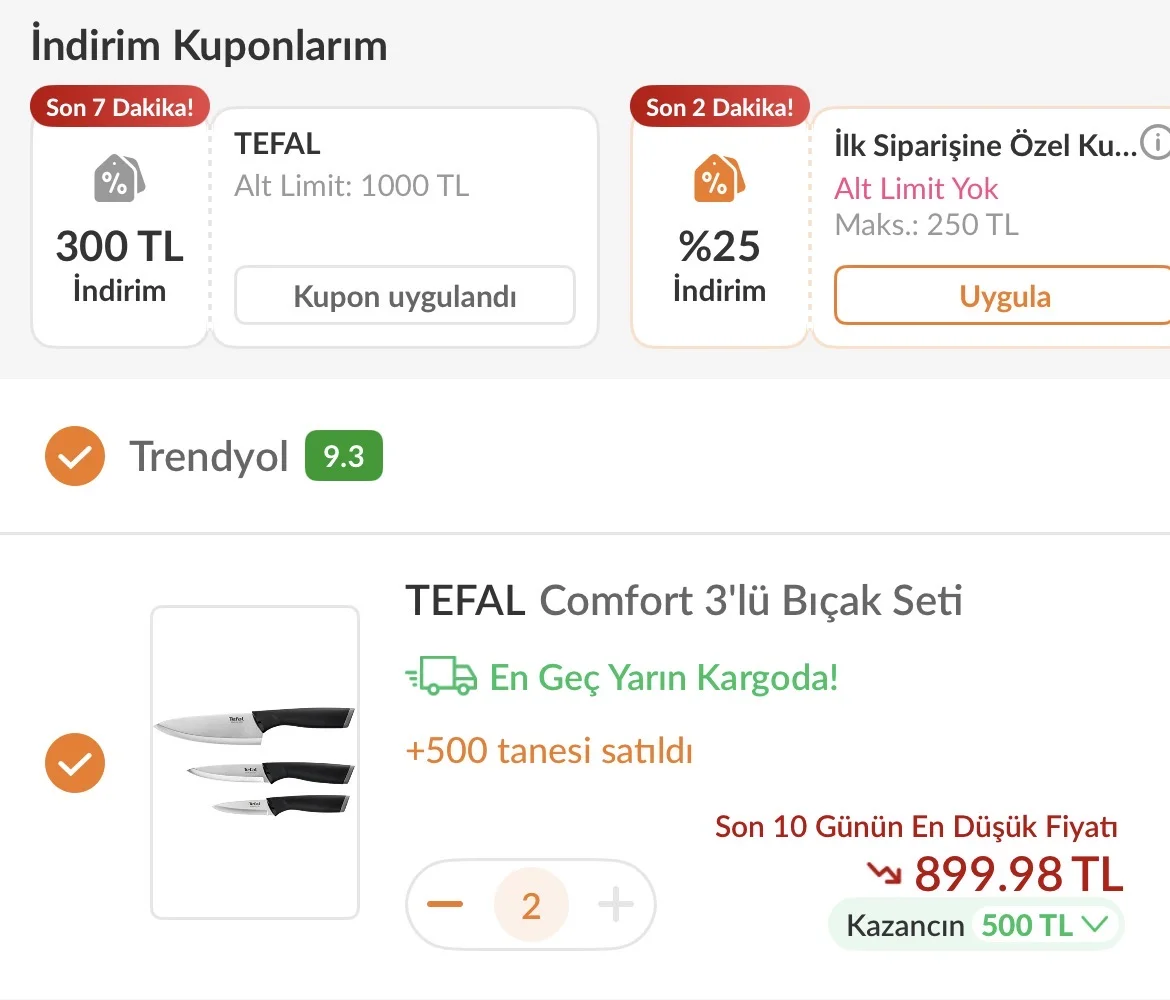Click the Kupon uygulandı button

(405, 296)
